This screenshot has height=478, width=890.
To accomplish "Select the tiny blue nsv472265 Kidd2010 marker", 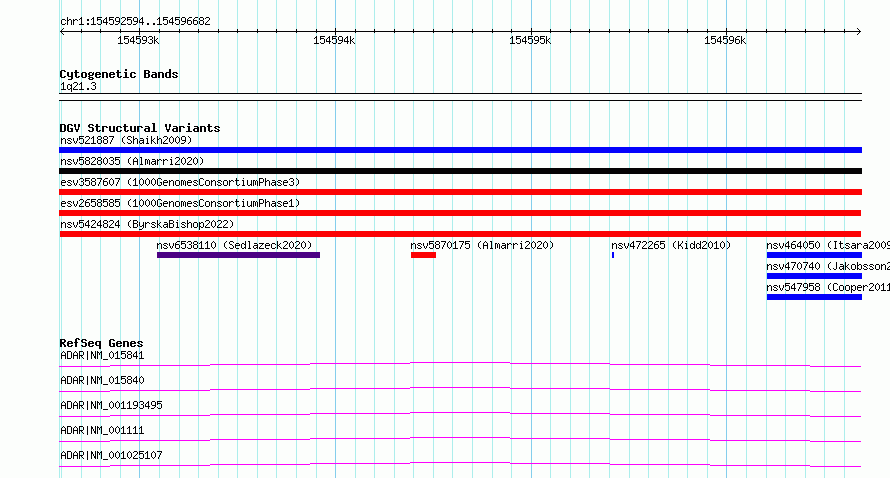I will click(613, 255).
